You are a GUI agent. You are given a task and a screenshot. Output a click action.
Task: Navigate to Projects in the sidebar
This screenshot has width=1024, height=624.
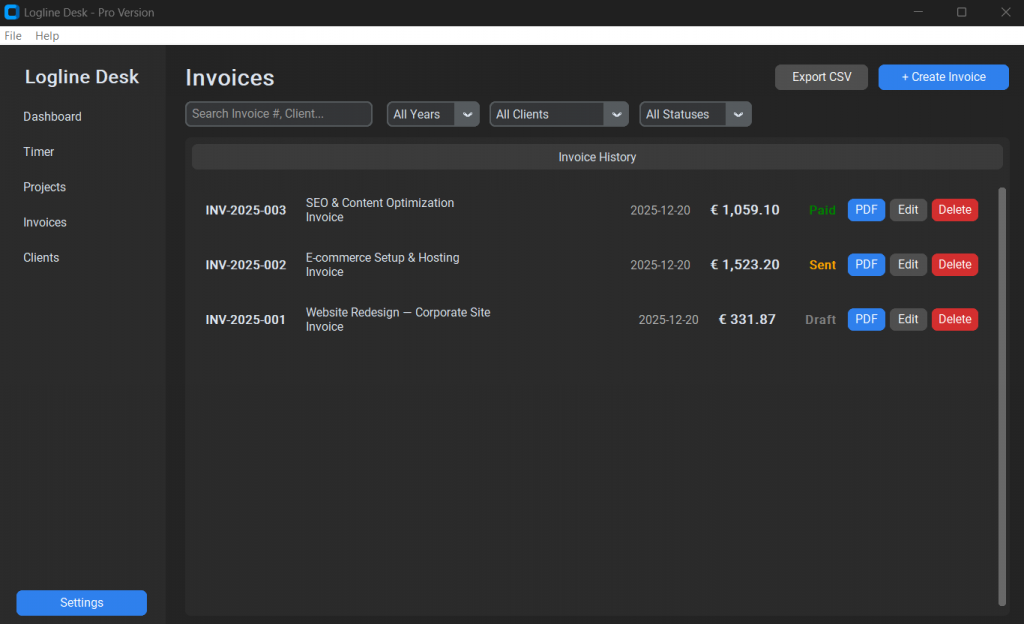pyautogui.click(x=45, y=187)
